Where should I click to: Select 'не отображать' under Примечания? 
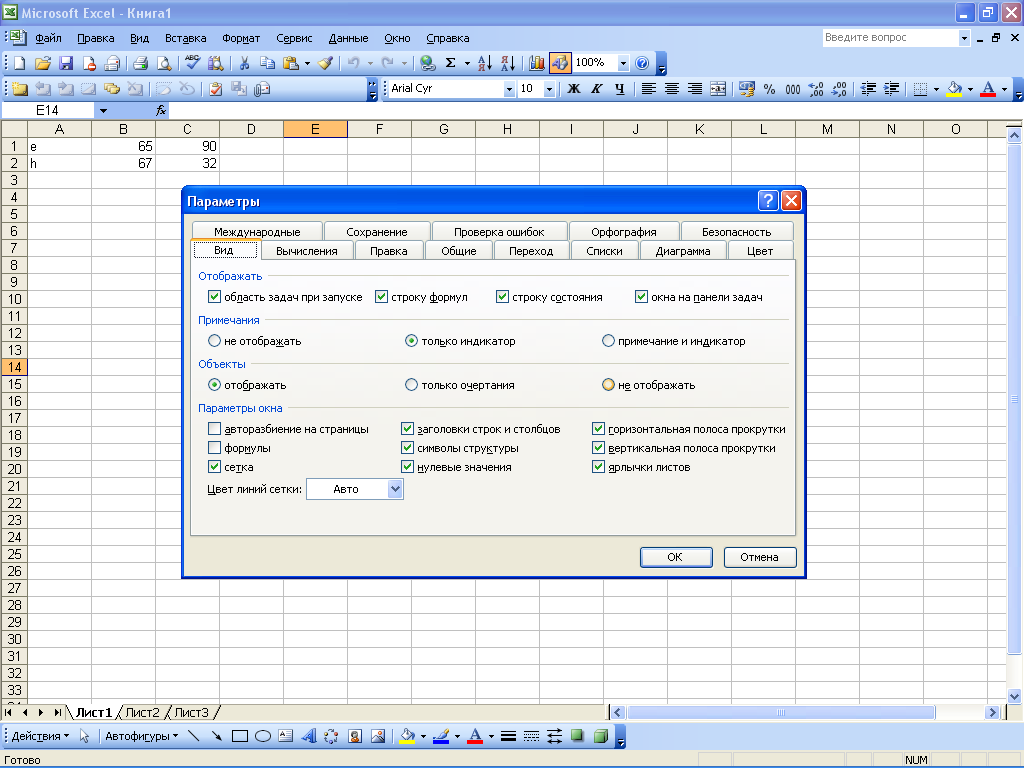pos(214,341)
